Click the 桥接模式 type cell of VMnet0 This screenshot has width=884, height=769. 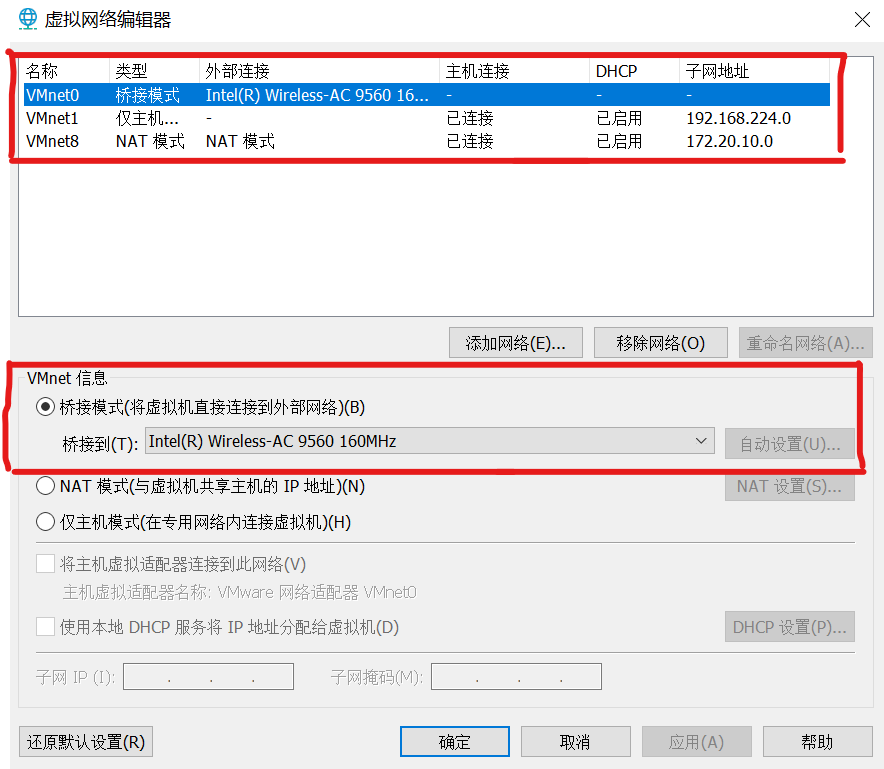(x=147, y=95)
